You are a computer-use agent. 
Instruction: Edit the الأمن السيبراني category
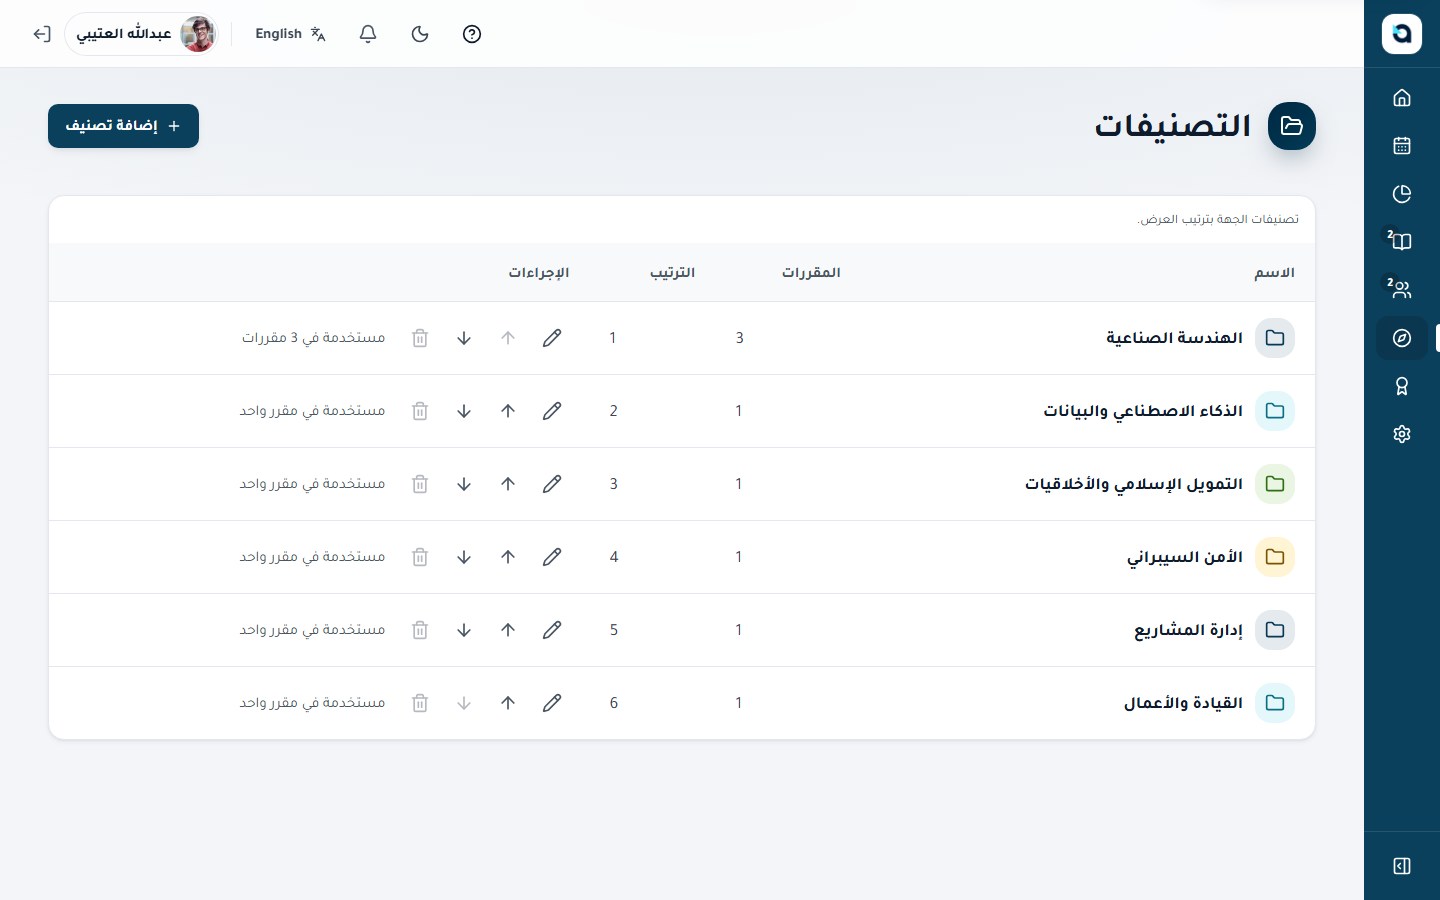pyautogui.click(x=552, y=557)
